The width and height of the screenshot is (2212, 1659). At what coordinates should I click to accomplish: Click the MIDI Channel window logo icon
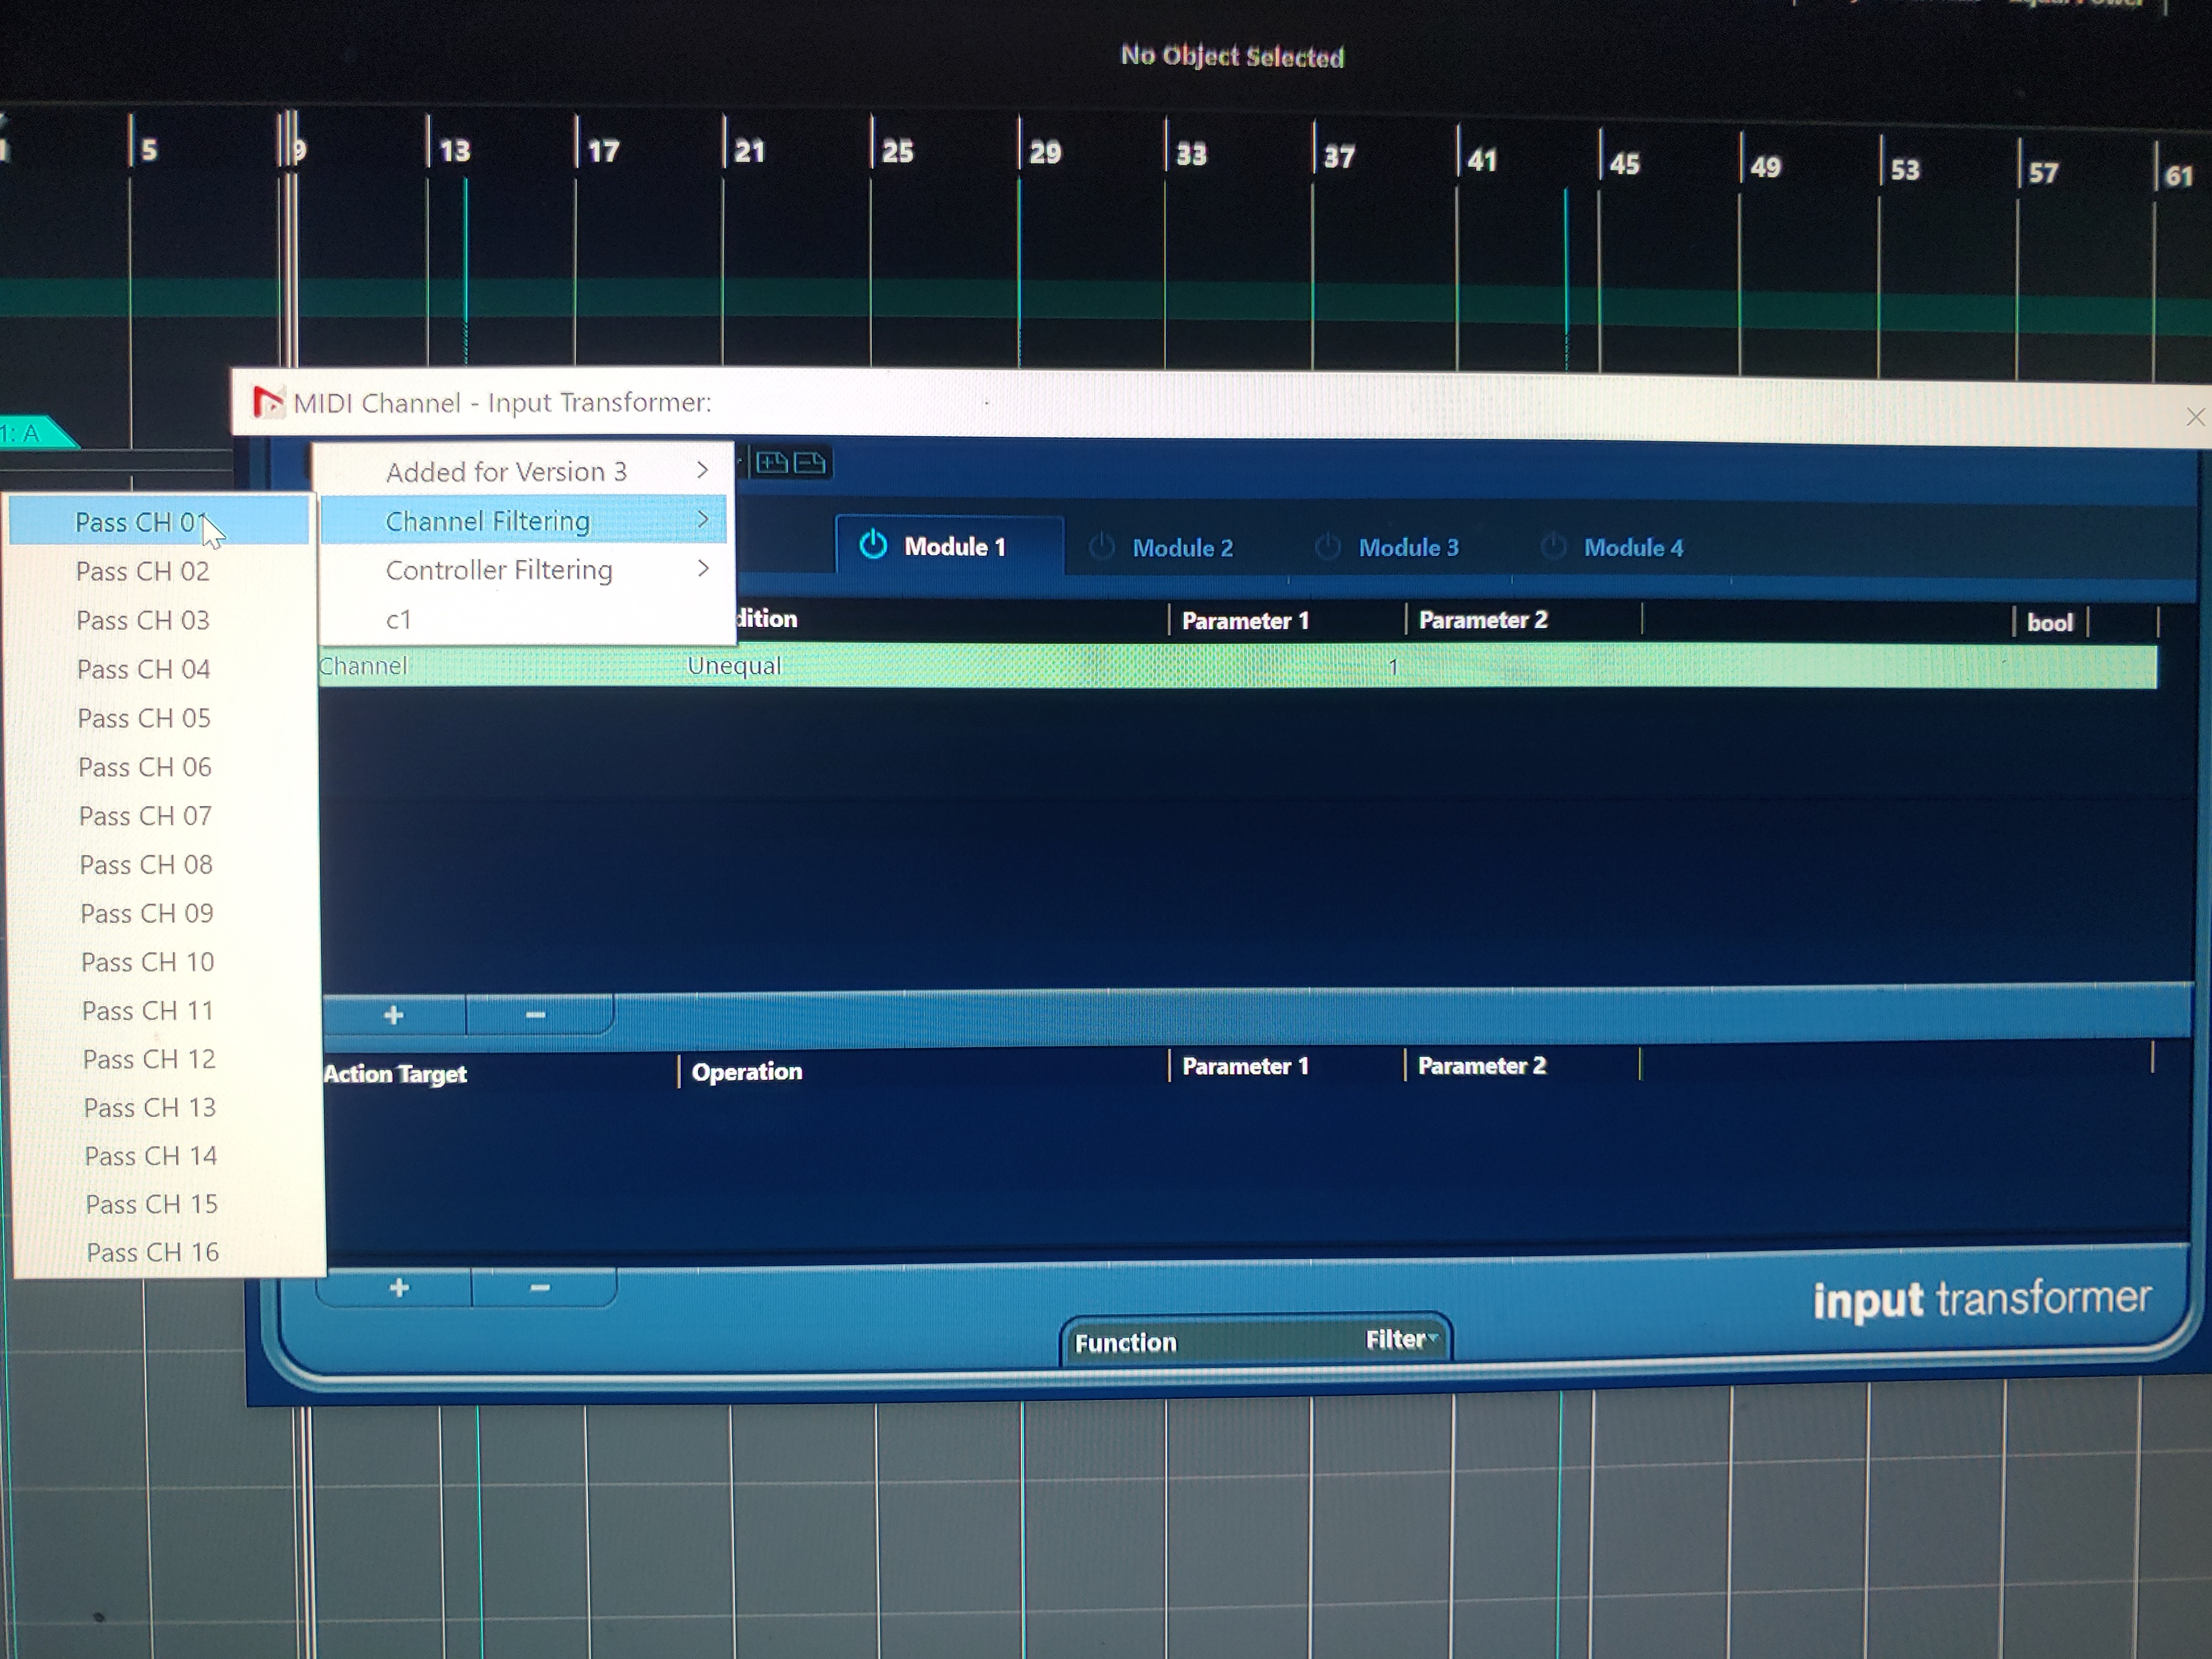pos(267,402)
